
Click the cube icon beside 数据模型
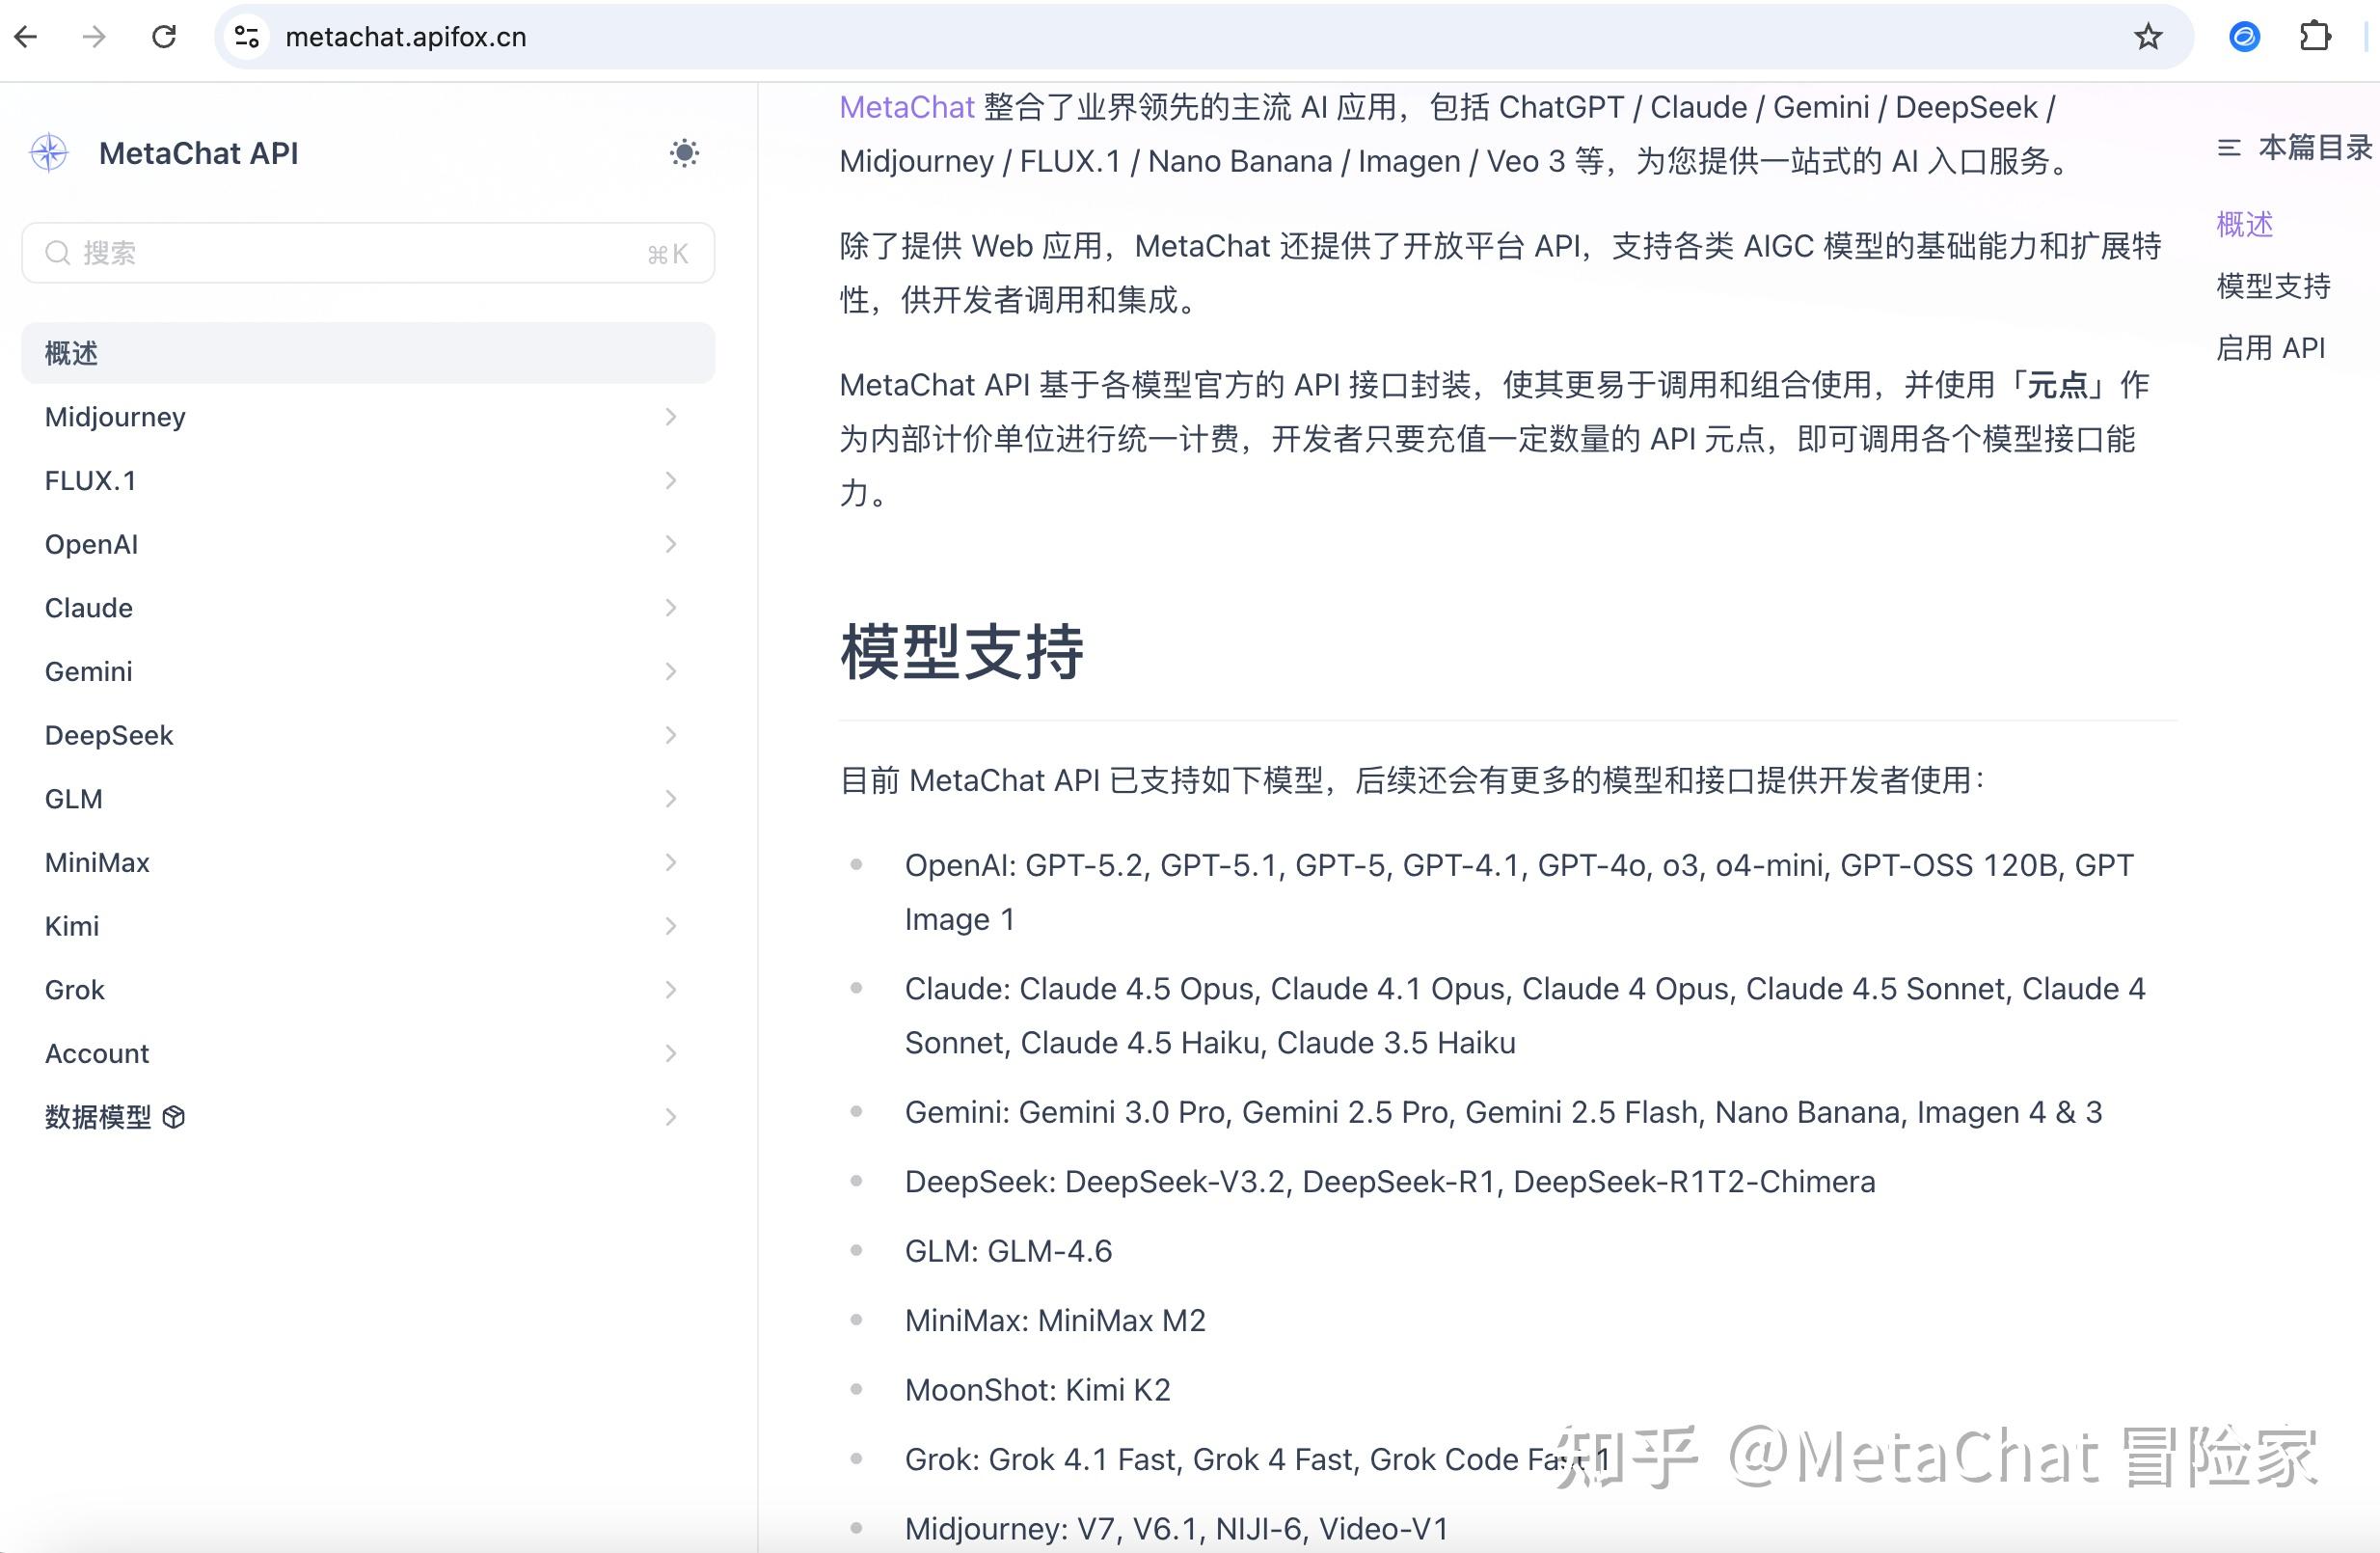(172, 1117)
